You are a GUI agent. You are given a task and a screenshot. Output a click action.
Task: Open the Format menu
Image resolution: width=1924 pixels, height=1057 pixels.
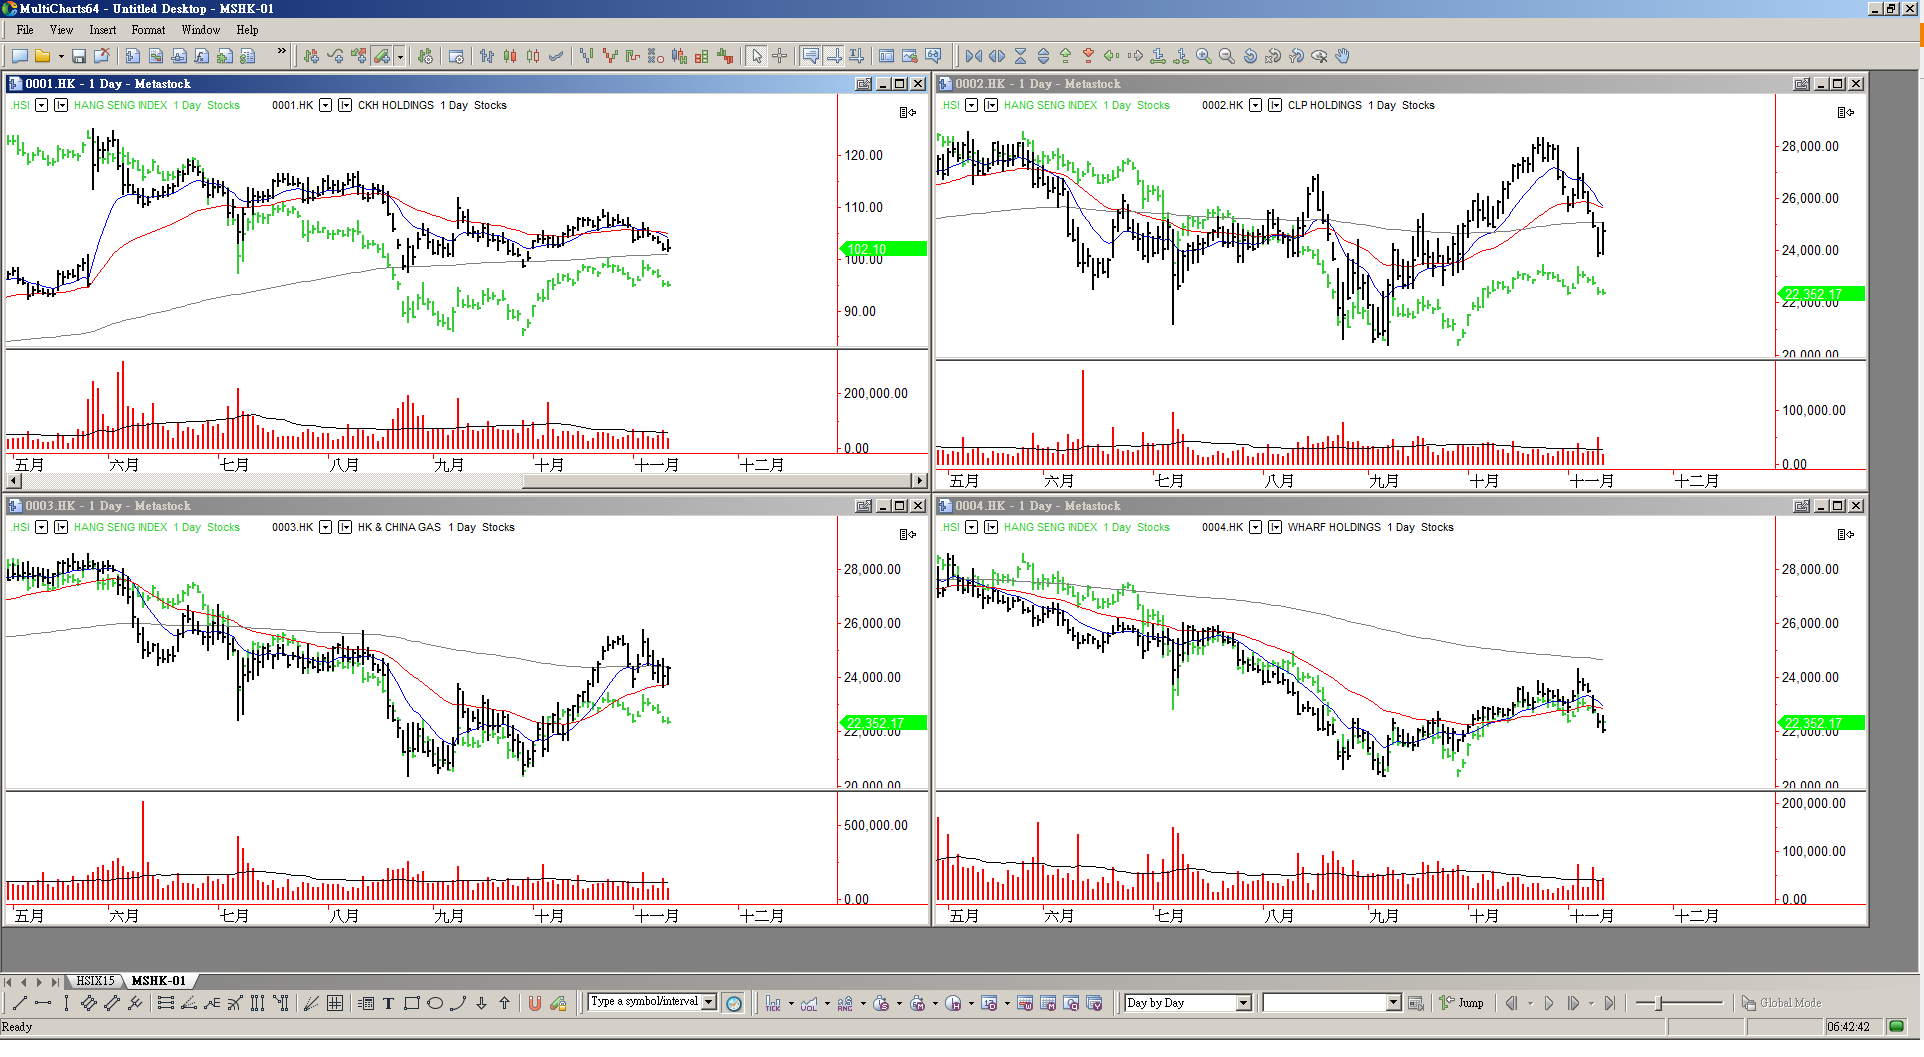(148, 30)
